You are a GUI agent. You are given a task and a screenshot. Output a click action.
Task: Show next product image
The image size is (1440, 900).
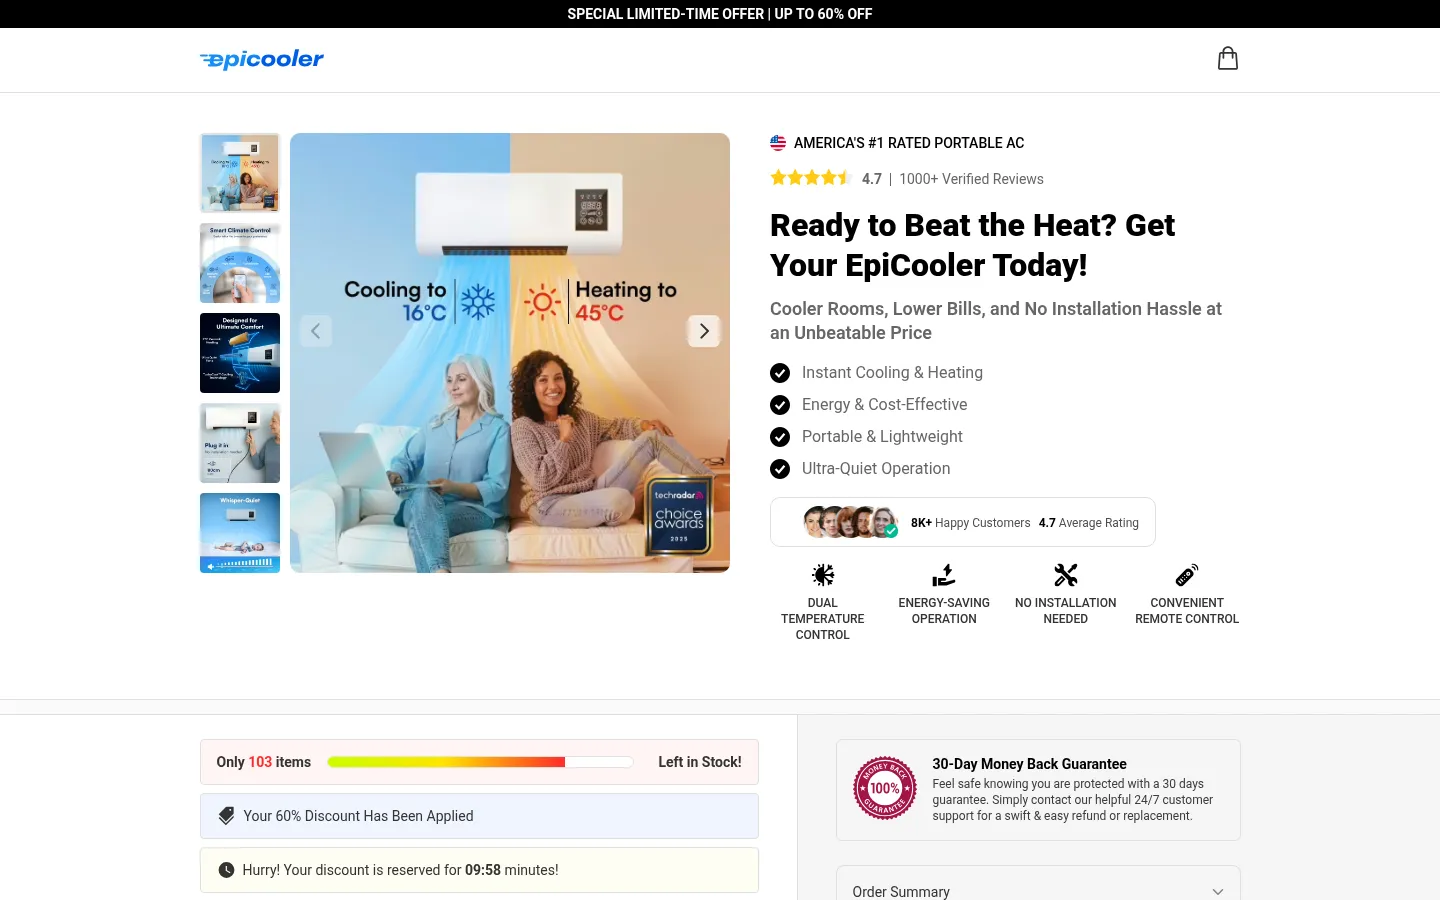(704, 331)
